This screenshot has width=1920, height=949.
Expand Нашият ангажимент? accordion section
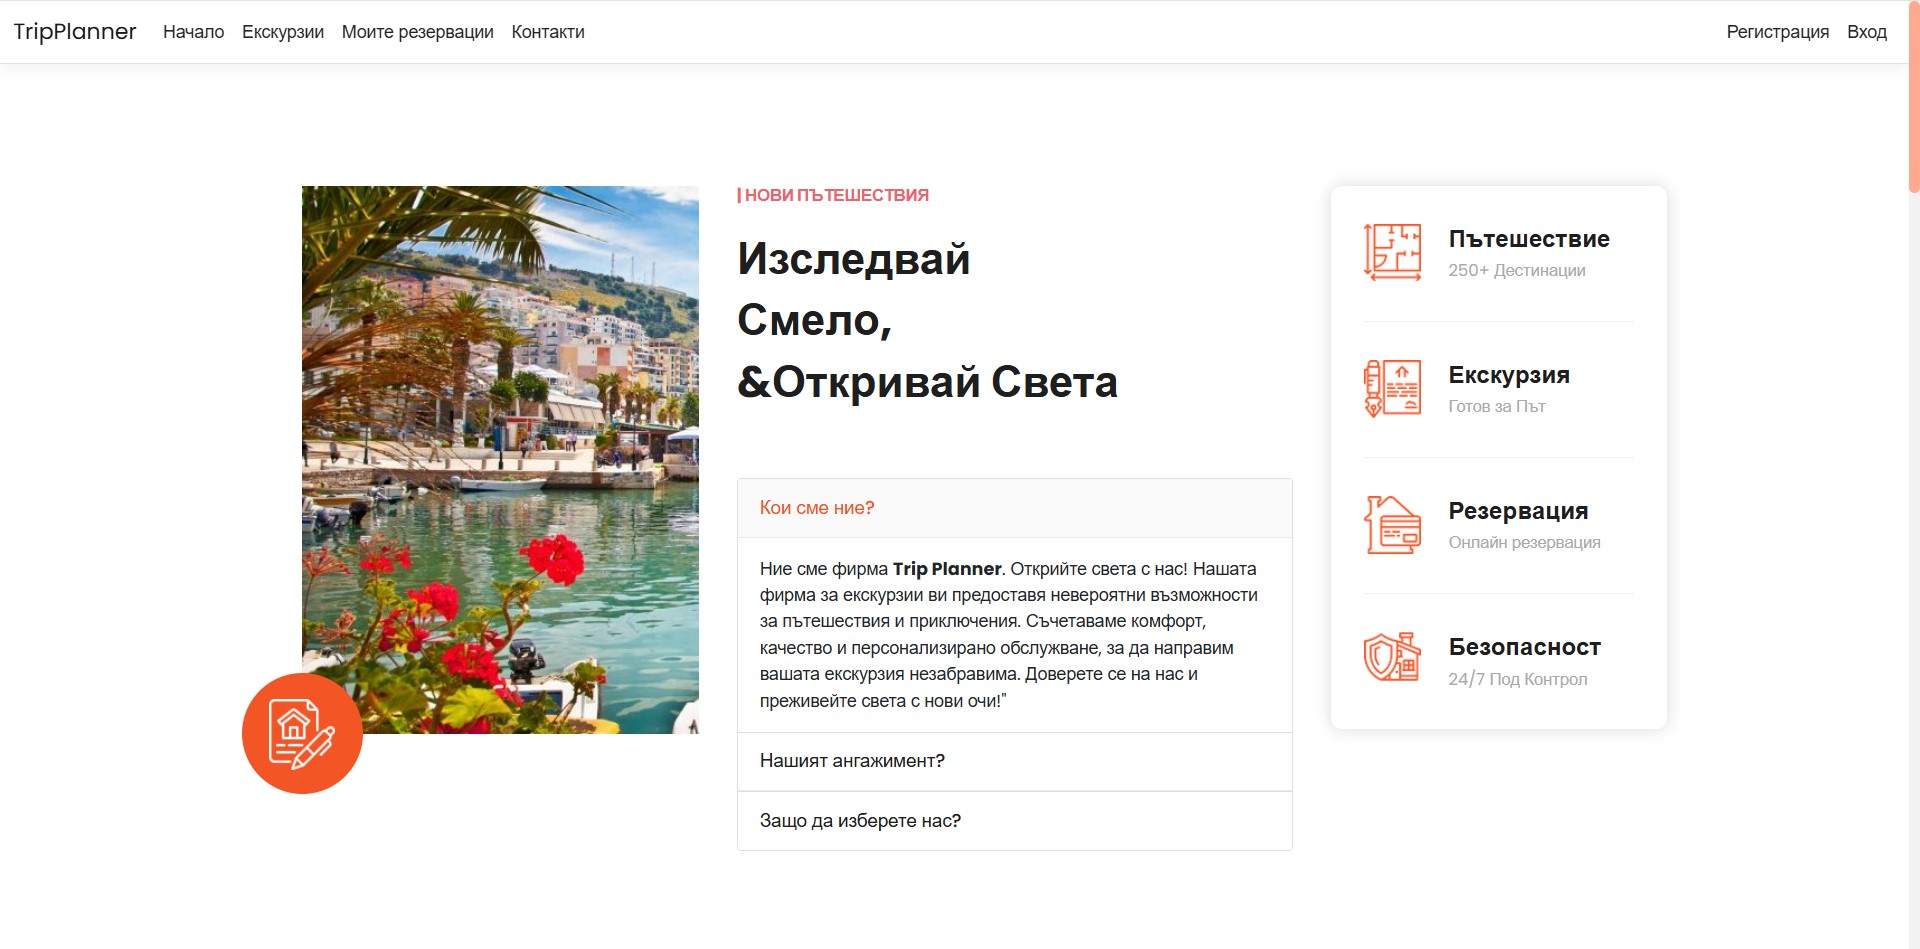click(1015, 761)
